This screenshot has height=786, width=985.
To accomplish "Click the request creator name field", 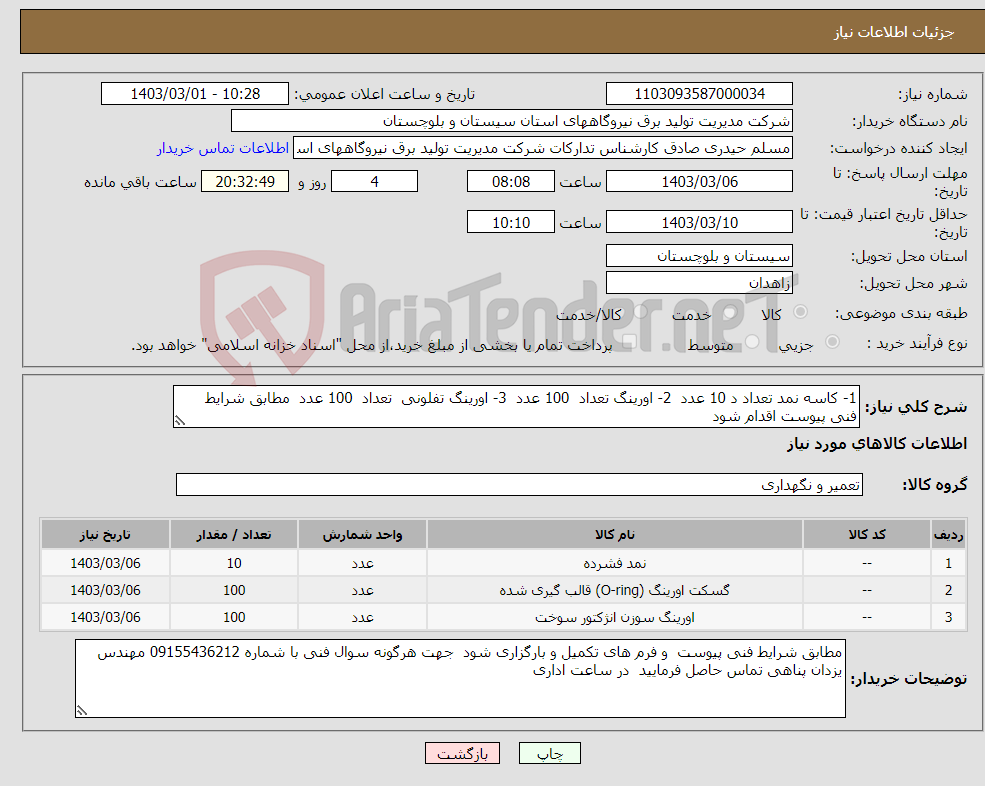I will click(x=543, y=148).
